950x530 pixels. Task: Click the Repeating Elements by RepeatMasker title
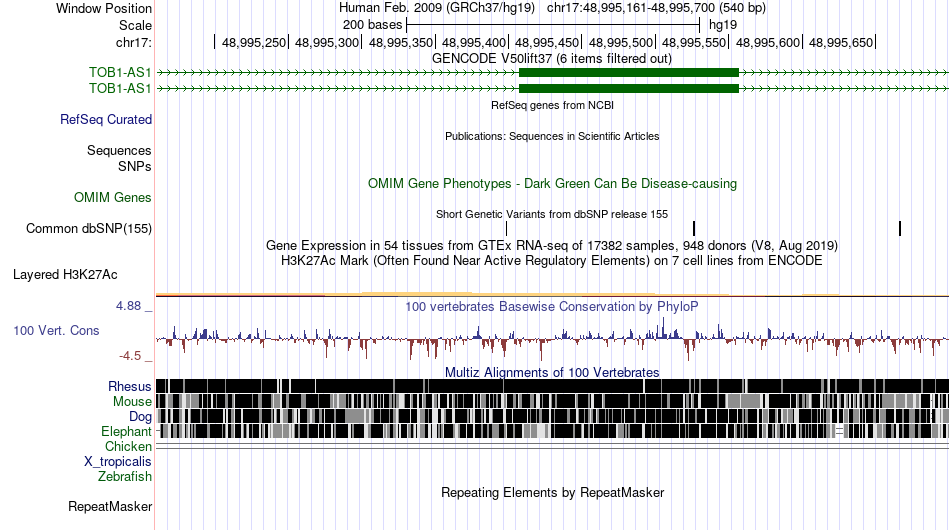tap(552, 492)
